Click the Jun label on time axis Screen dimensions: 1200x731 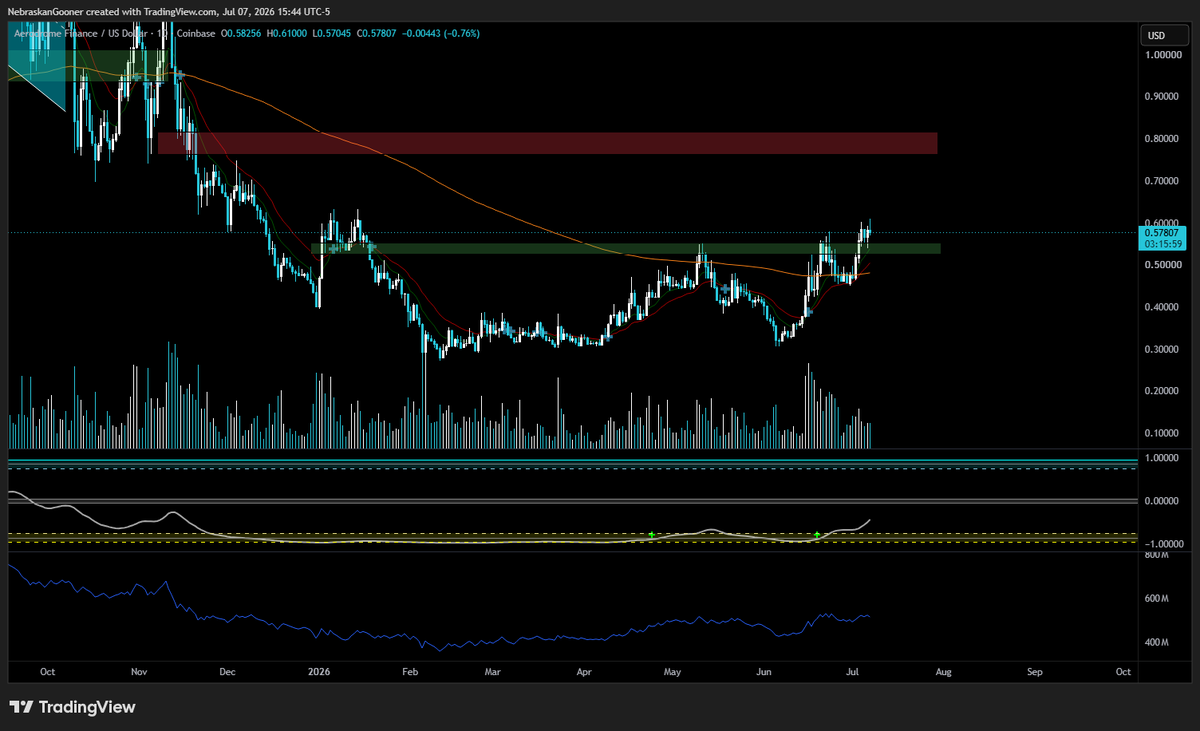764,672
